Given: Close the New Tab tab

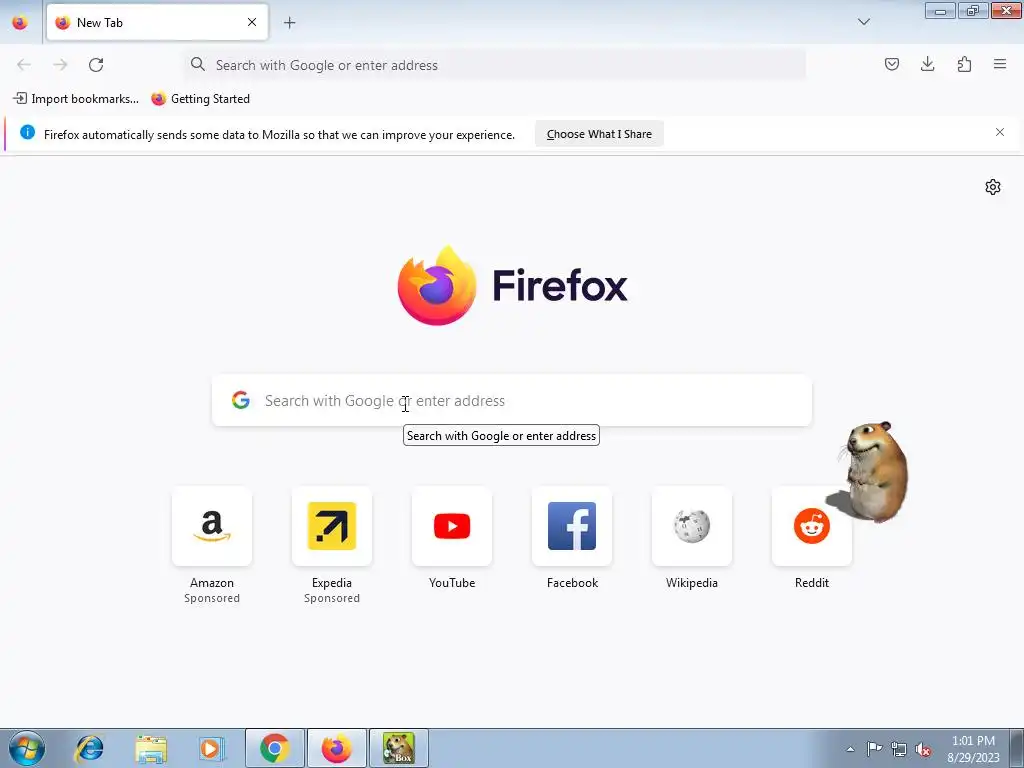Looking at the screenshot, I should (x=252, y=22).
